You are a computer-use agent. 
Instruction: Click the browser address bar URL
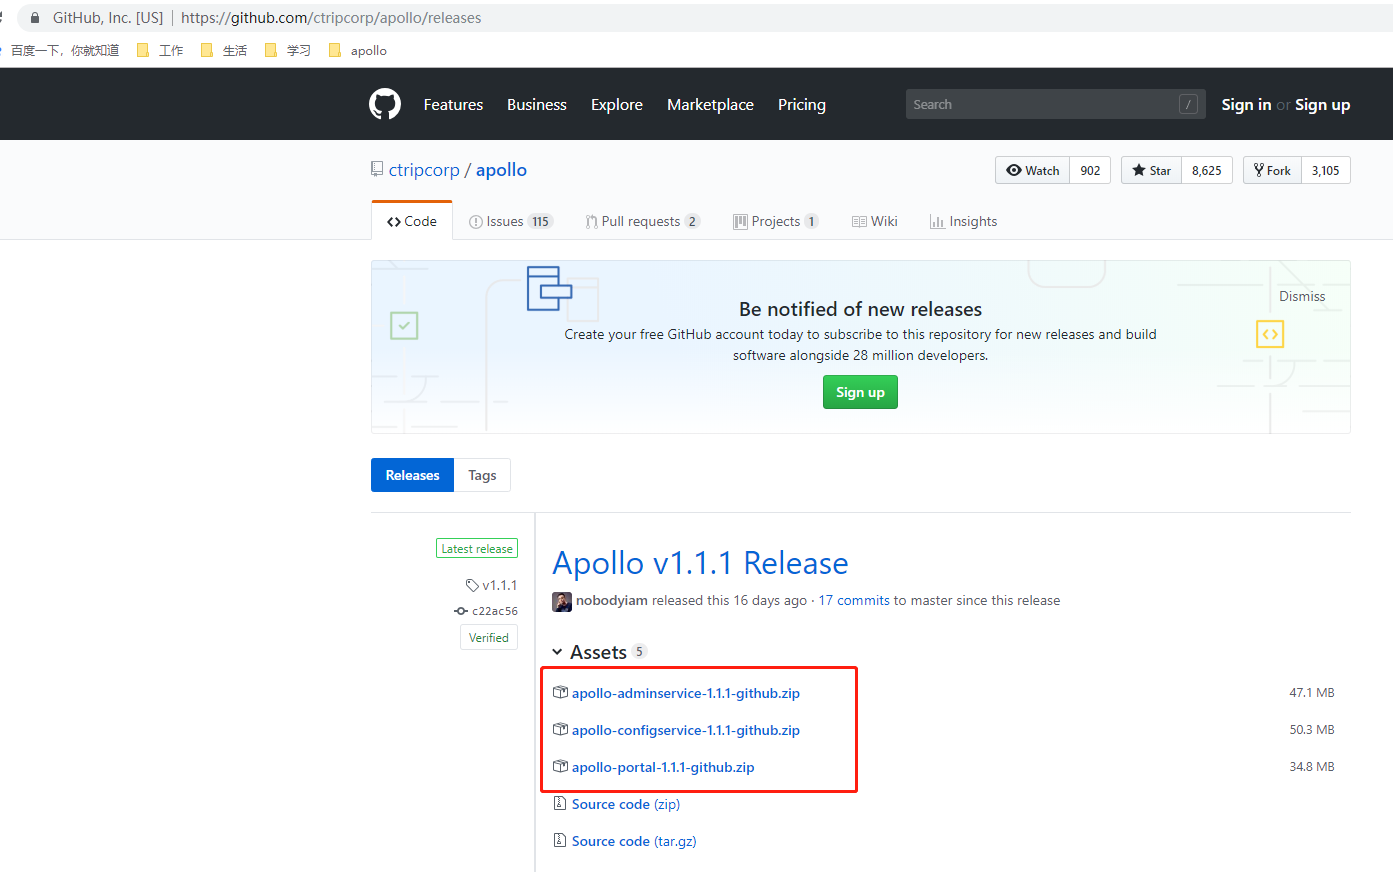tap(331, 18)
